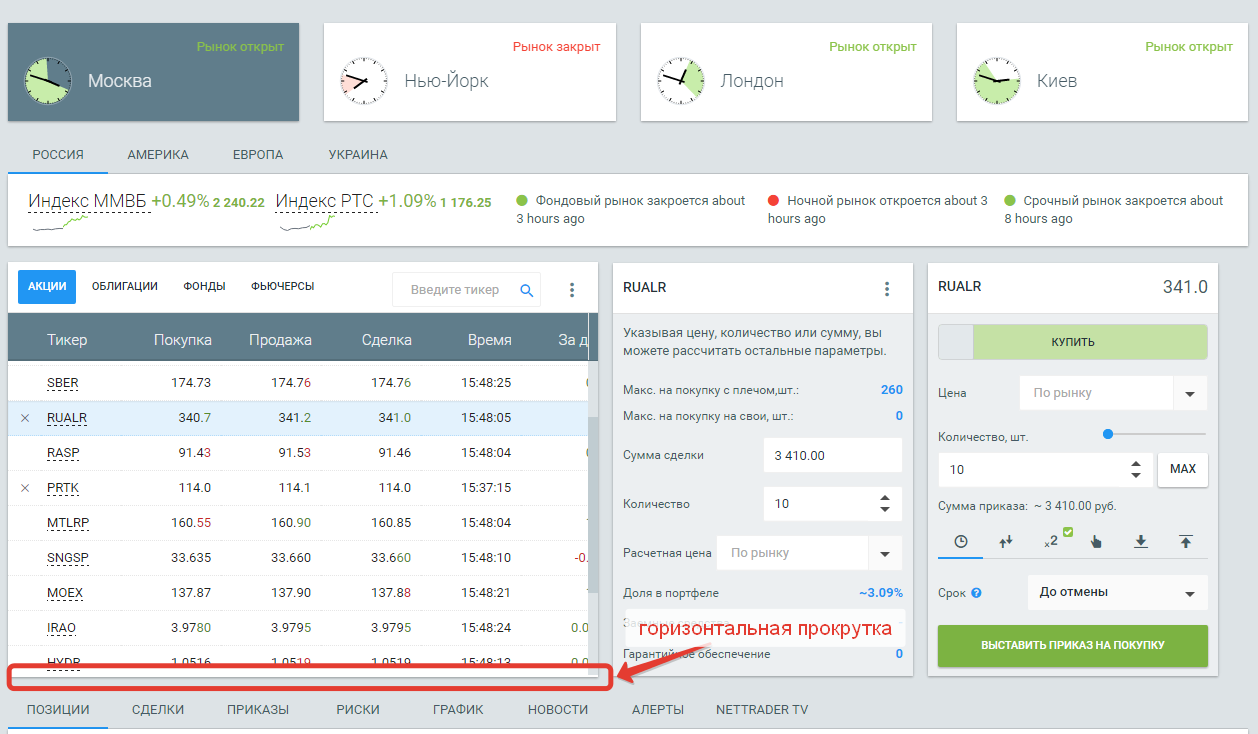Select the upload-arrow order type icon
The image size is (1258, 734).
click(1186, 541)
